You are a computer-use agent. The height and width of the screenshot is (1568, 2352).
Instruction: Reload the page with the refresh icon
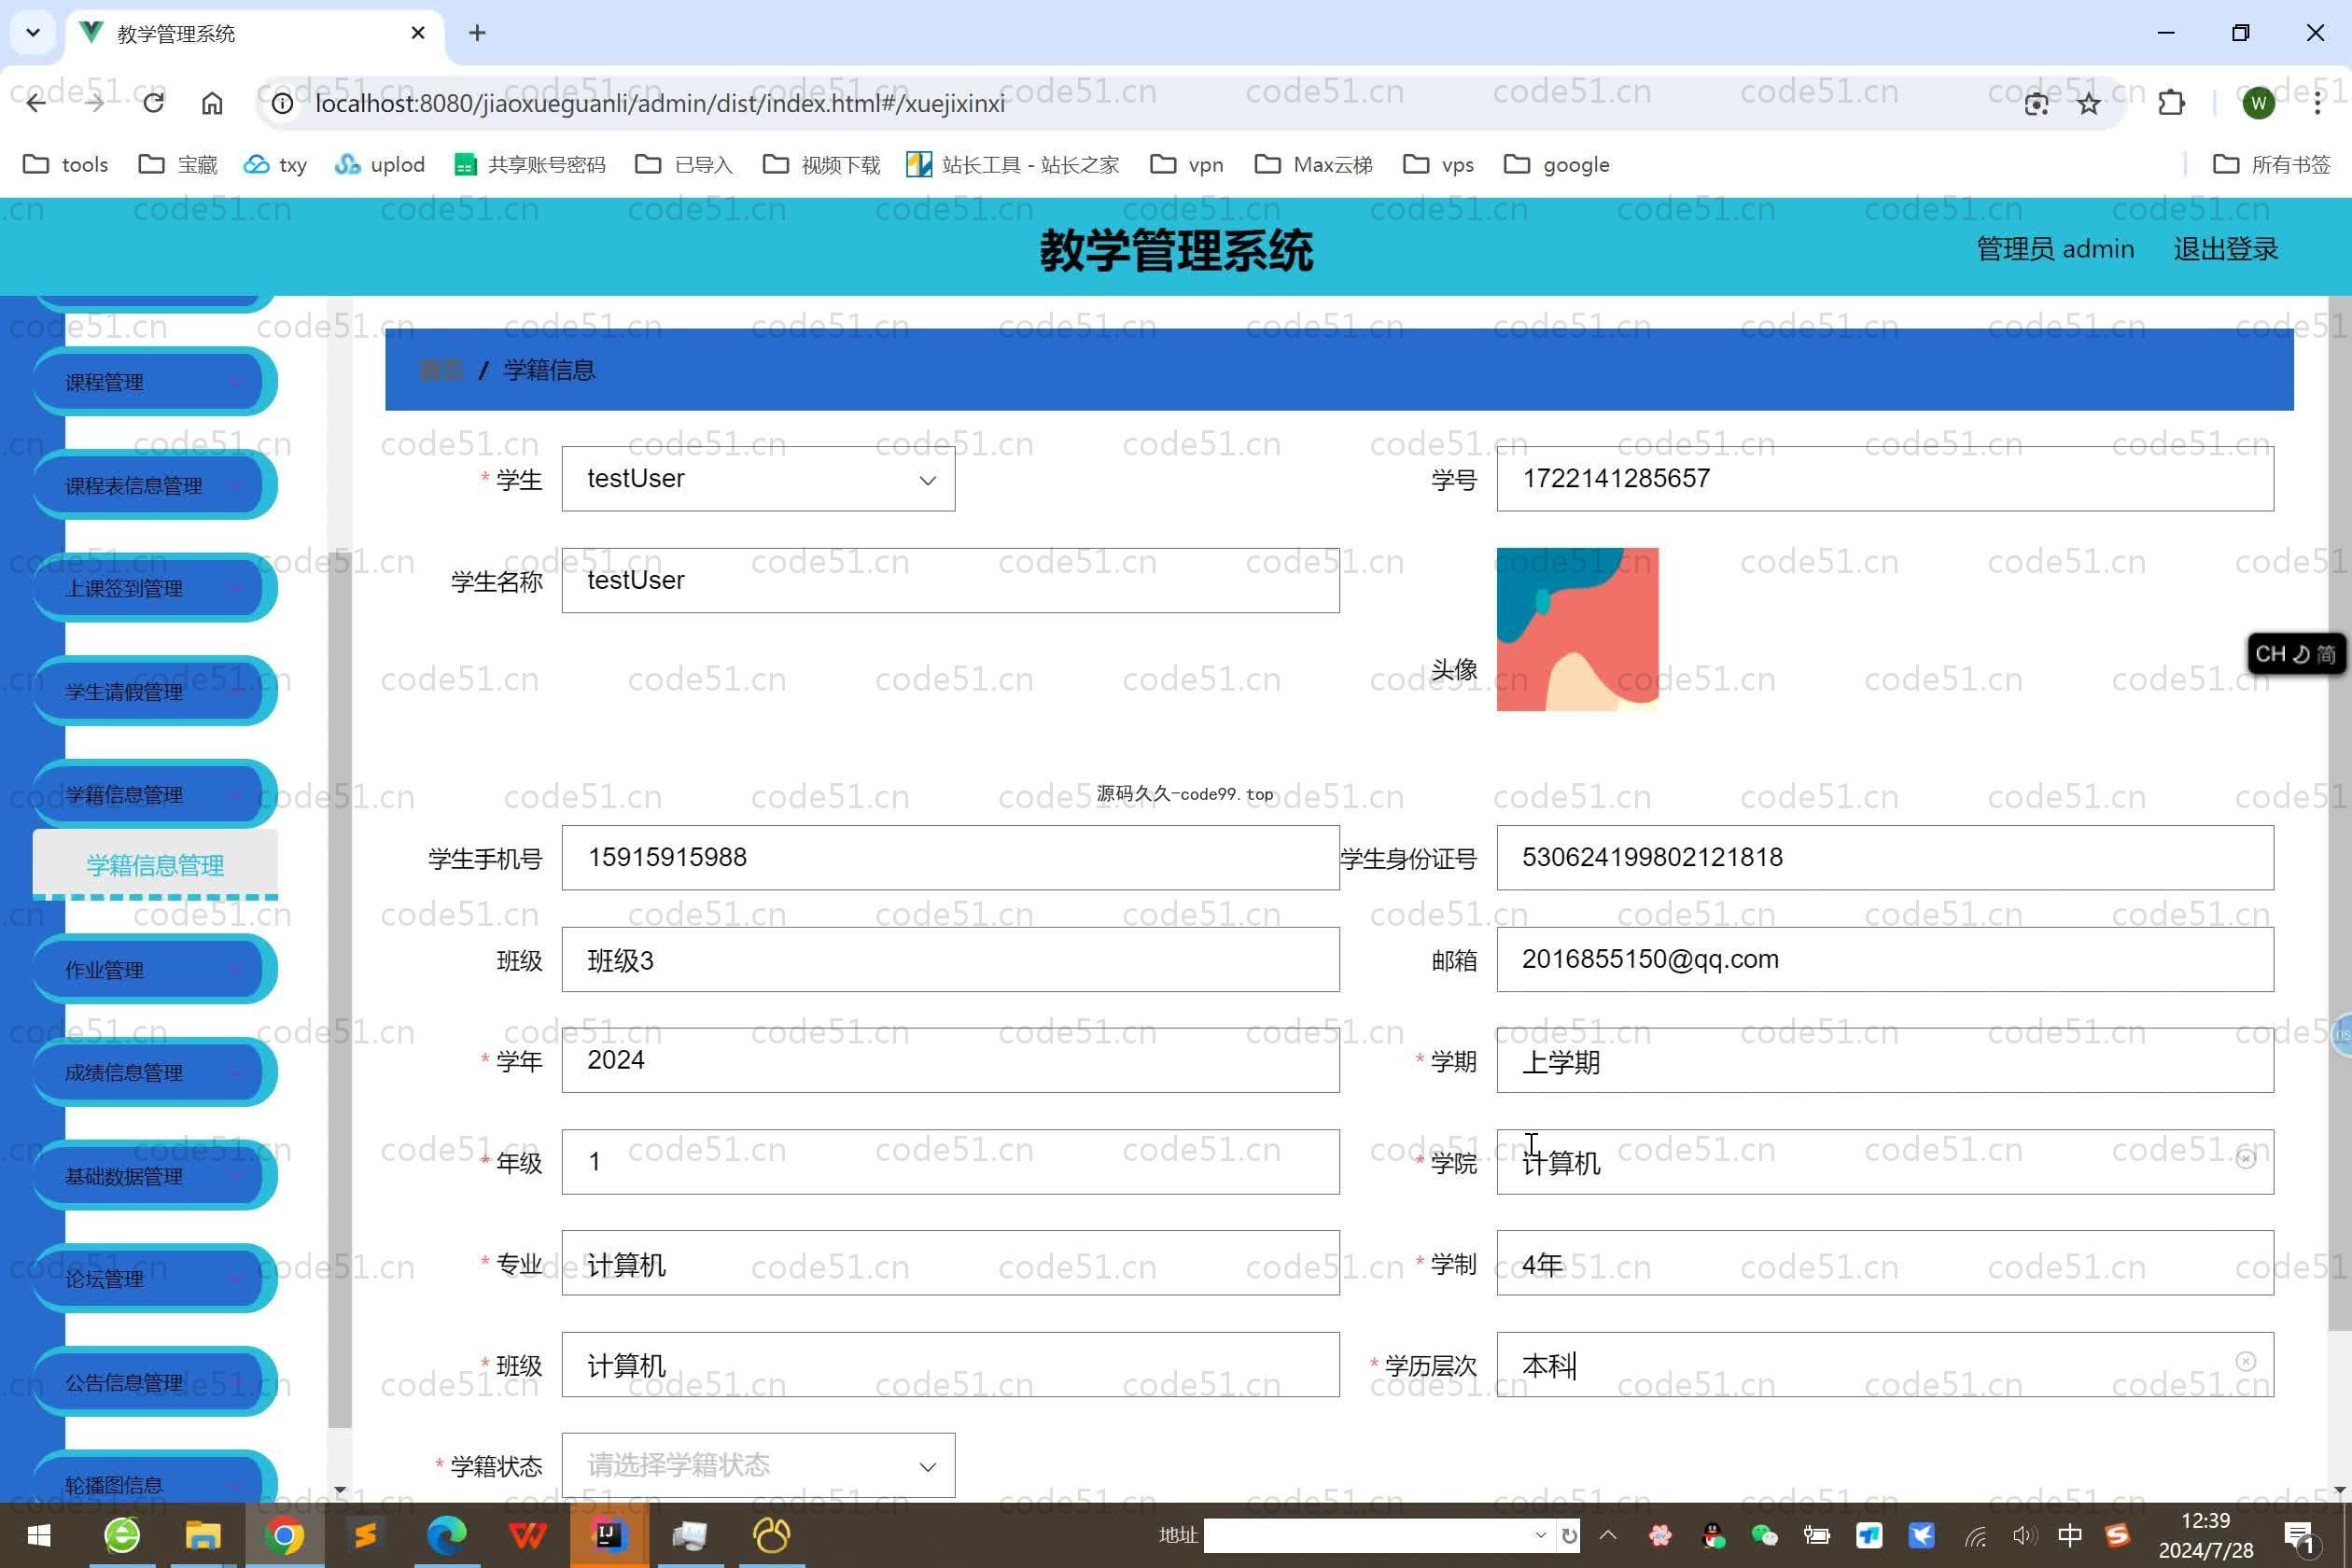[153, 103]
